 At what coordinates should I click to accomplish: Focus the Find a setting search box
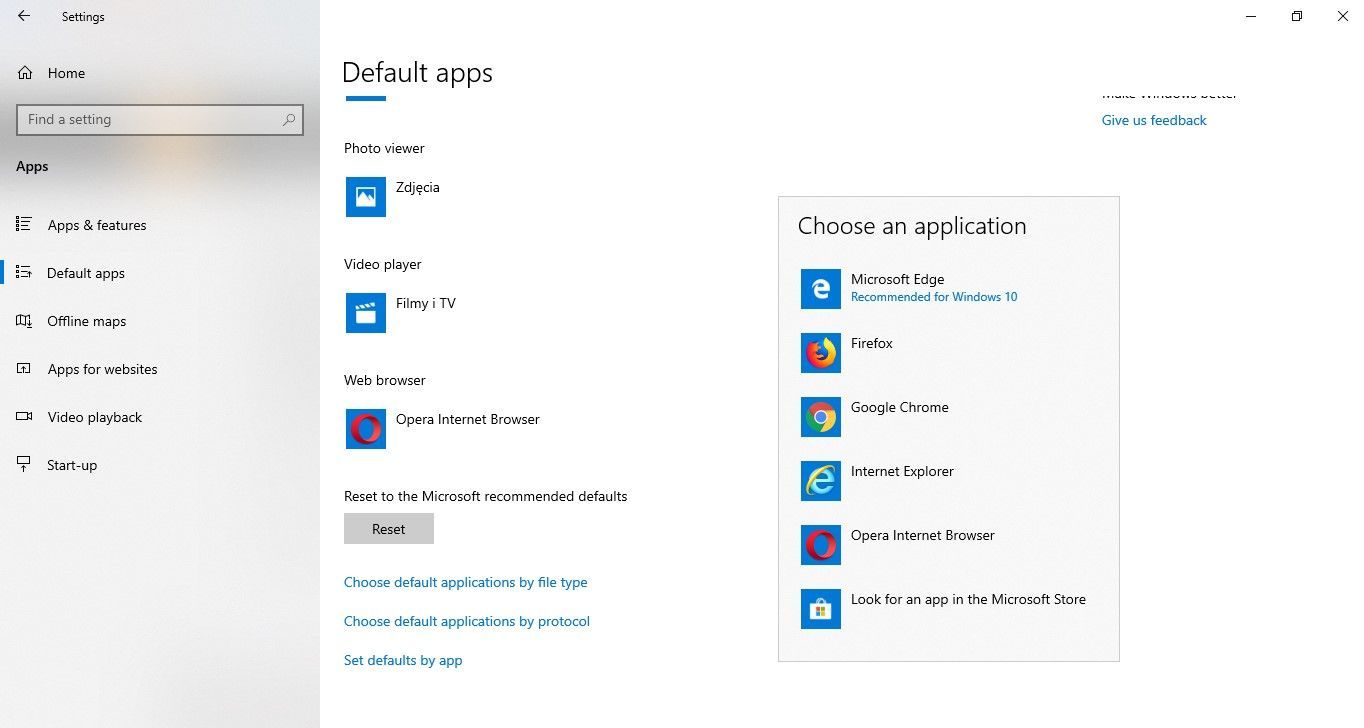point(150,119)
